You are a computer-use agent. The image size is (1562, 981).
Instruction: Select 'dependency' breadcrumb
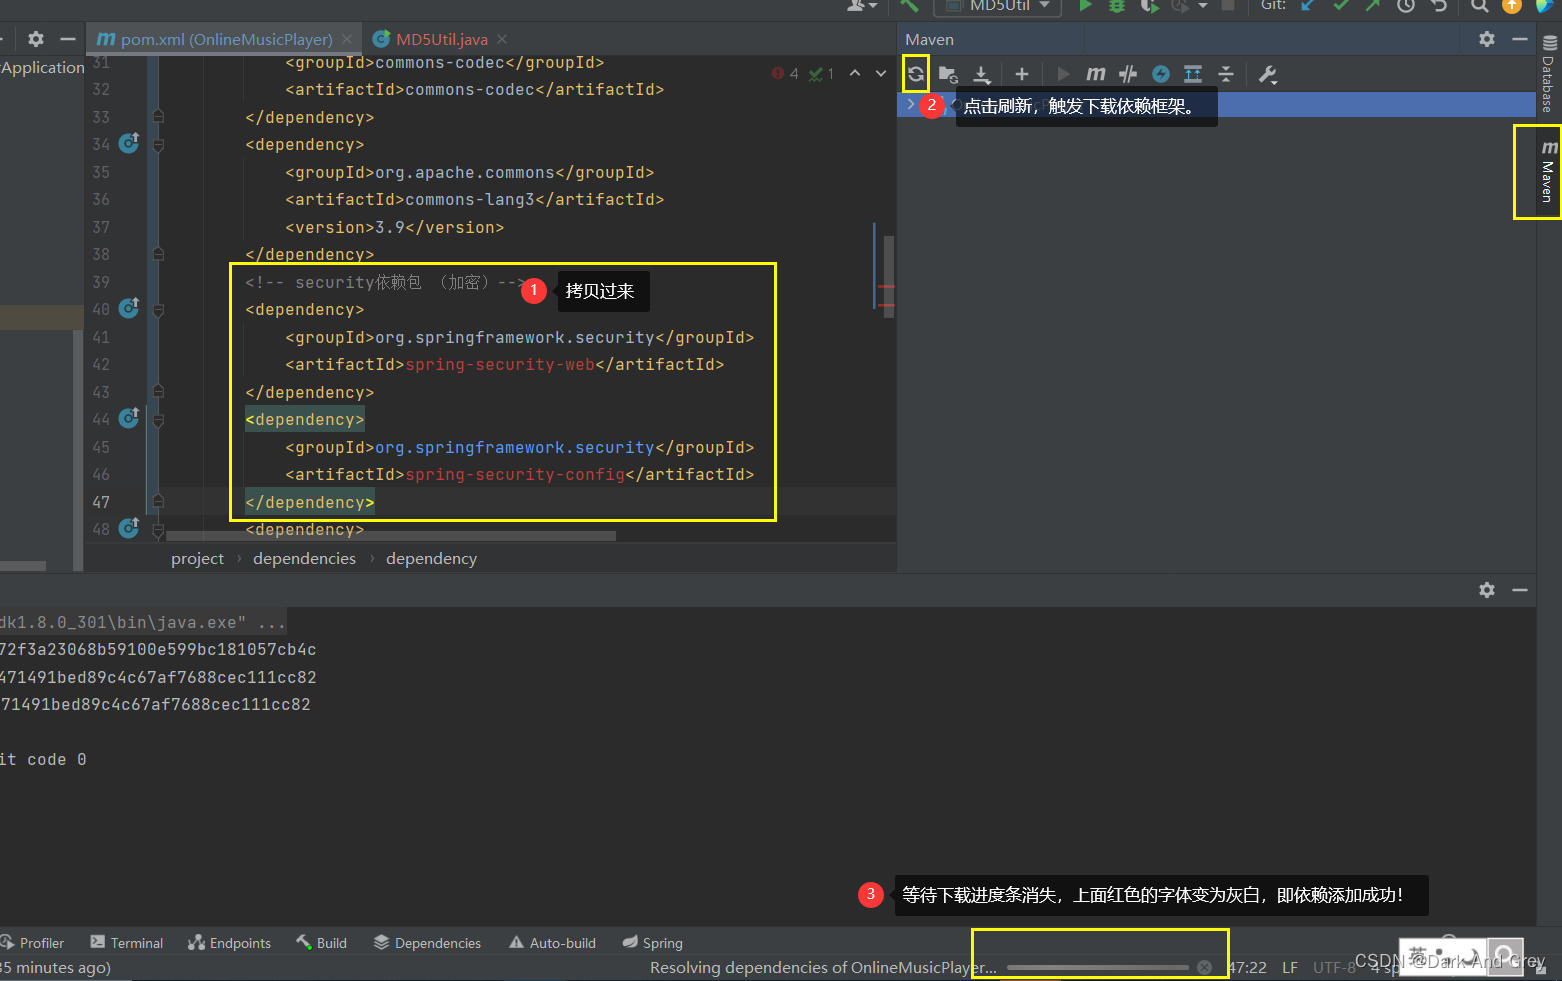(x=431, y=558)
